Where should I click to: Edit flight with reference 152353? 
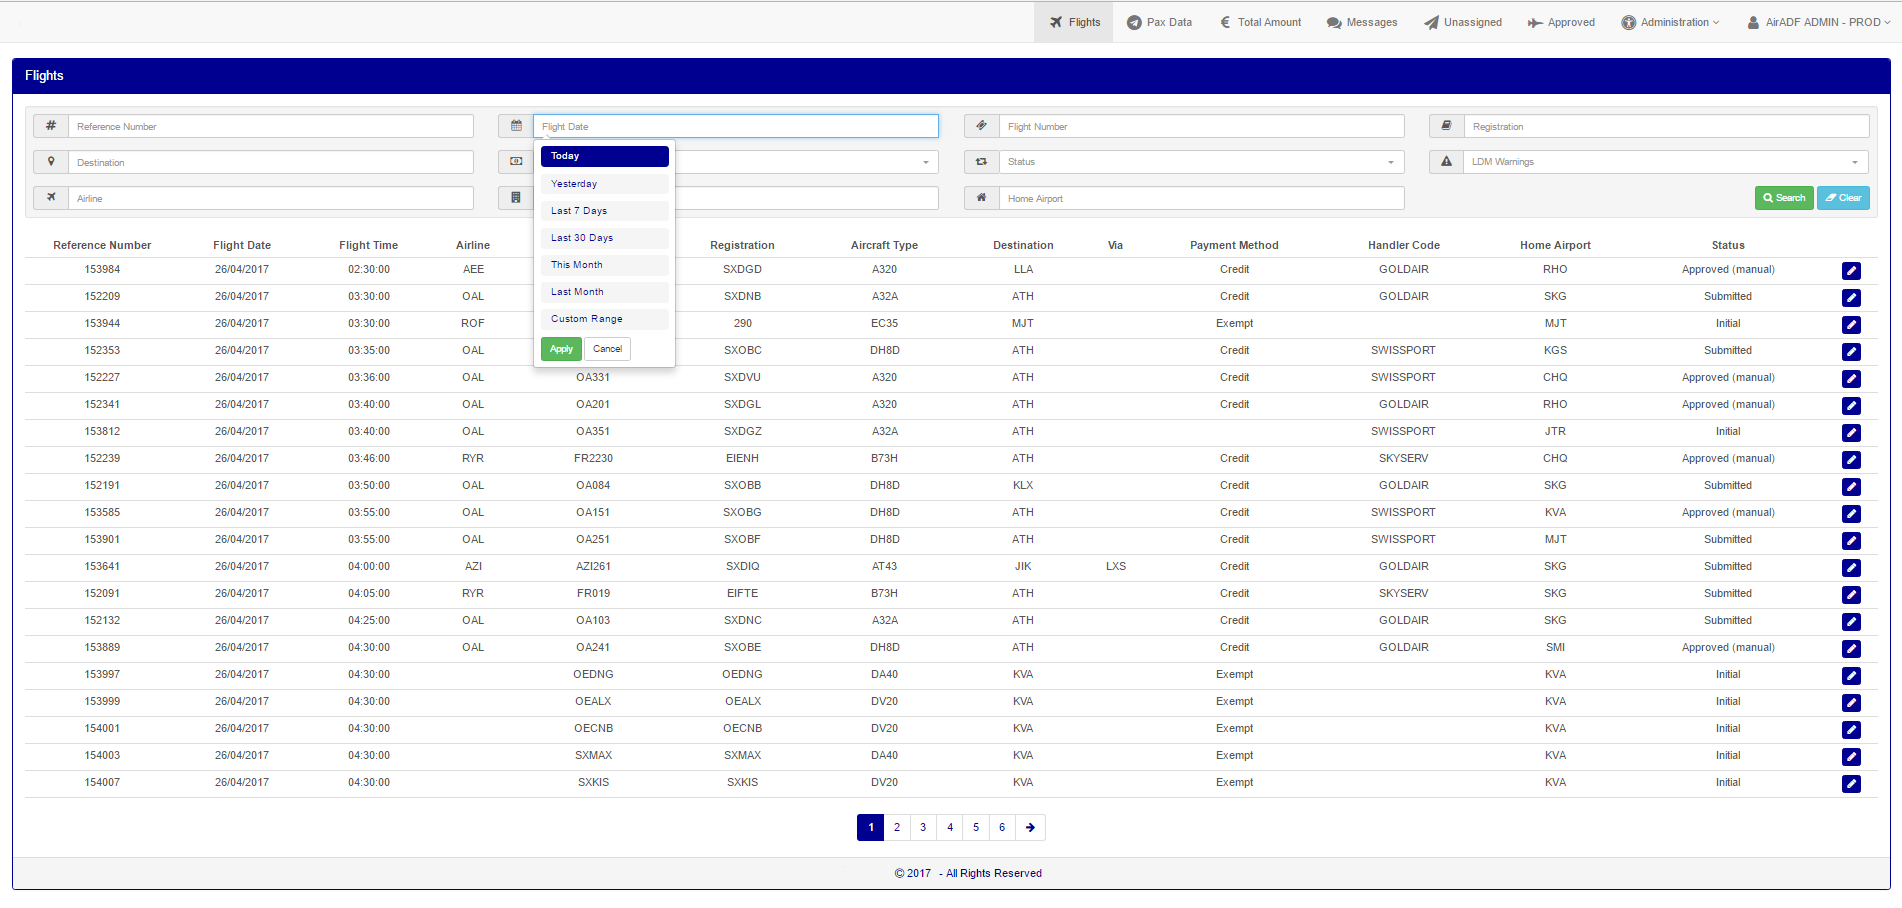(x=1851, y=352)
